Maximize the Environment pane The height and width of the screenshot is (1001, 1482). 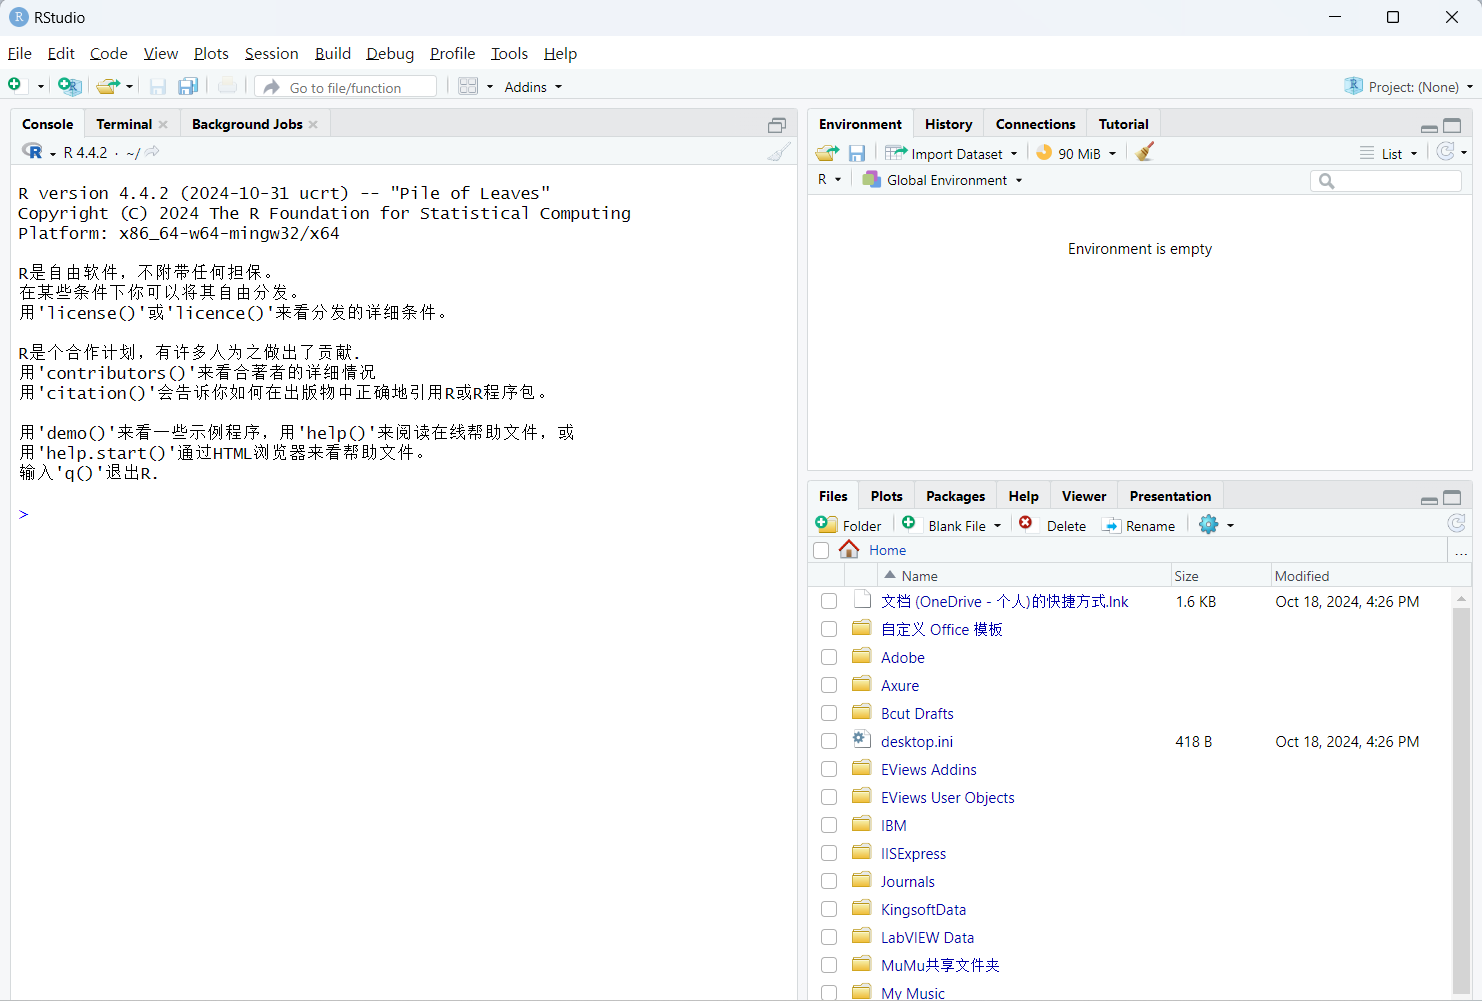click(x=1452, y=125)
